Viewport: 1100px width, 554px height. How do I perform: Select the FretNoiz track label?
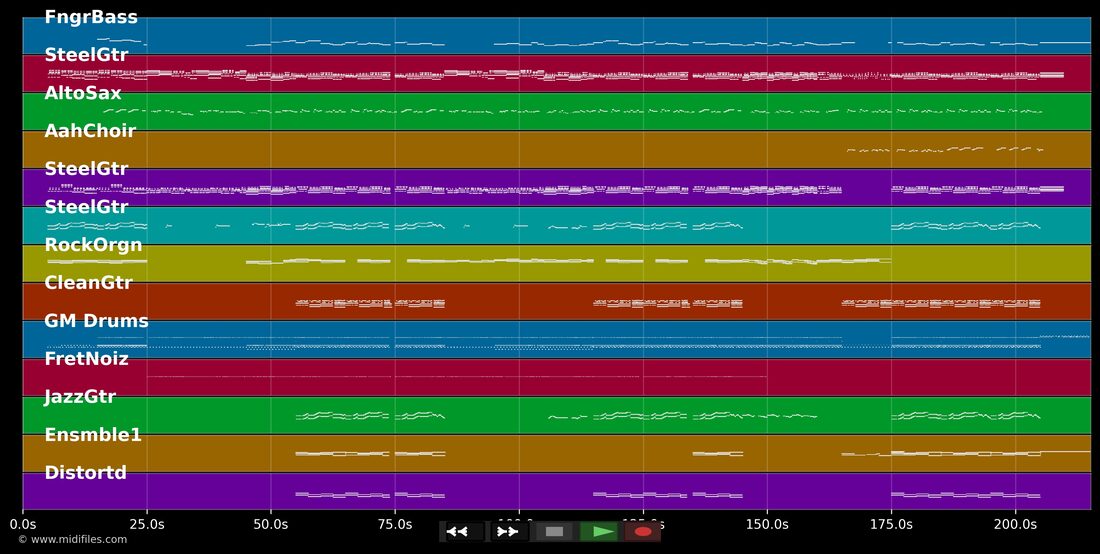click(86, 359)
